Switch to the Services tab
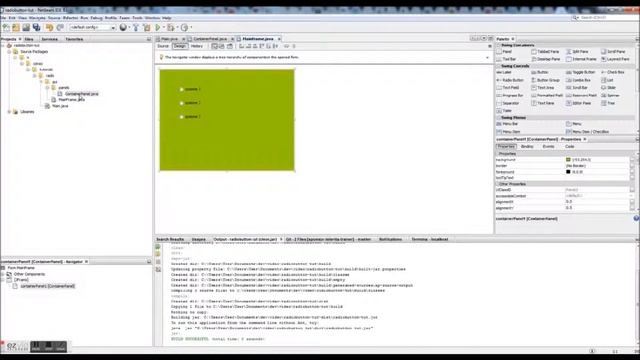640x360 pixels. click(49, 39)
